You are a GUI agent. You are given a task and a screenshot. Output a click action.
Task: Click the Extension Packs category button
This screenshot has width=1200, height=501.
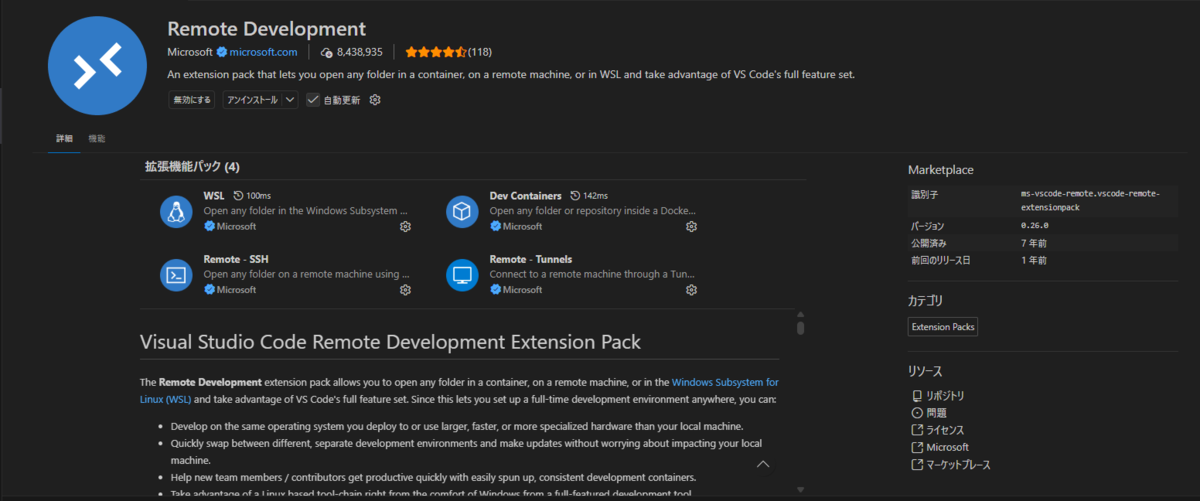943,327
